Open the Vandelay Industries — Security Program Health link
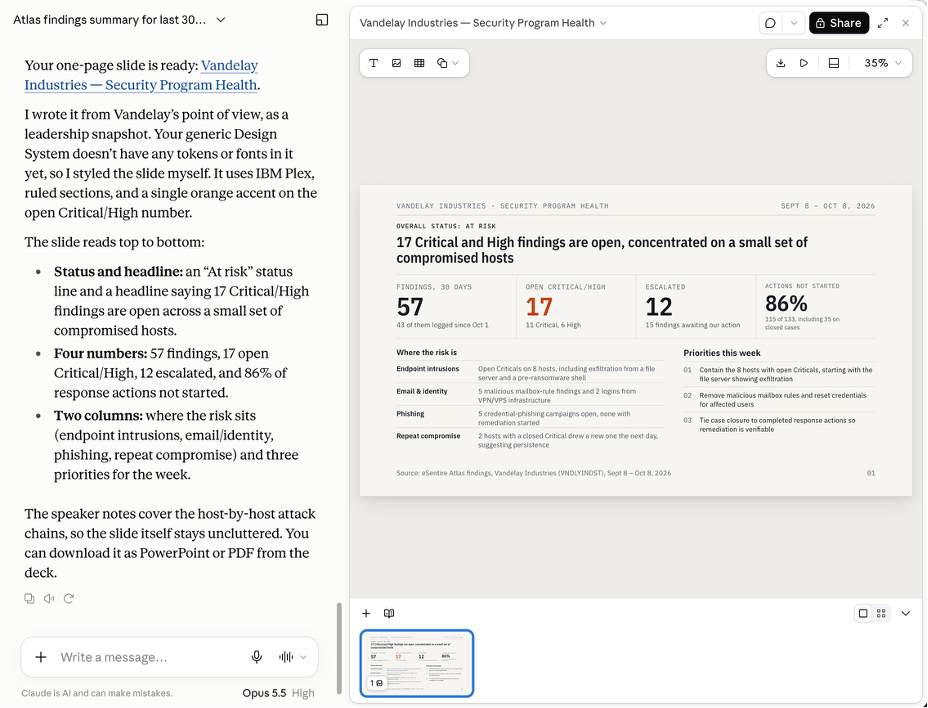Screen dimensions: 928x708 click(141, 75)
